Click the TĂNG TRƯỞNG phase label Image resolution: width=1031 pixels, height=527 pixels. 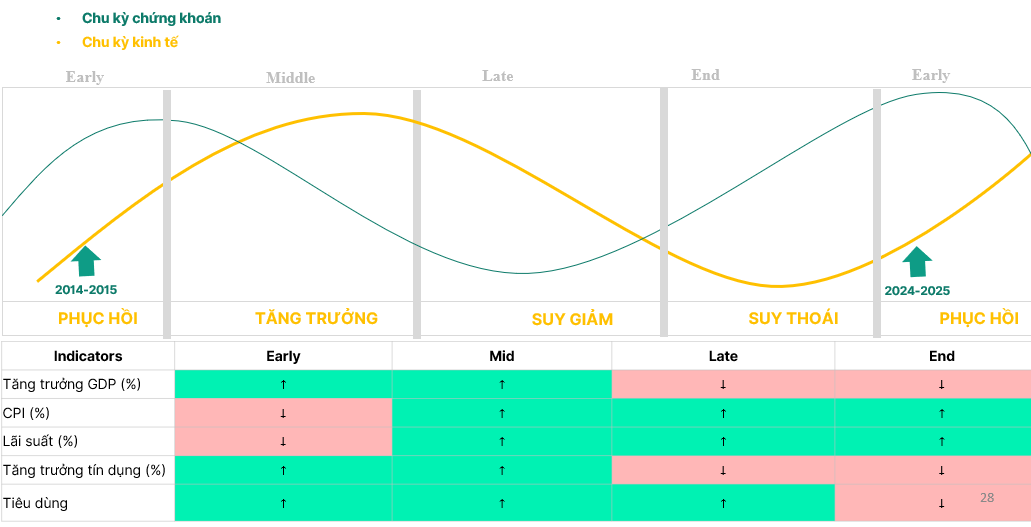pos(316,318)
